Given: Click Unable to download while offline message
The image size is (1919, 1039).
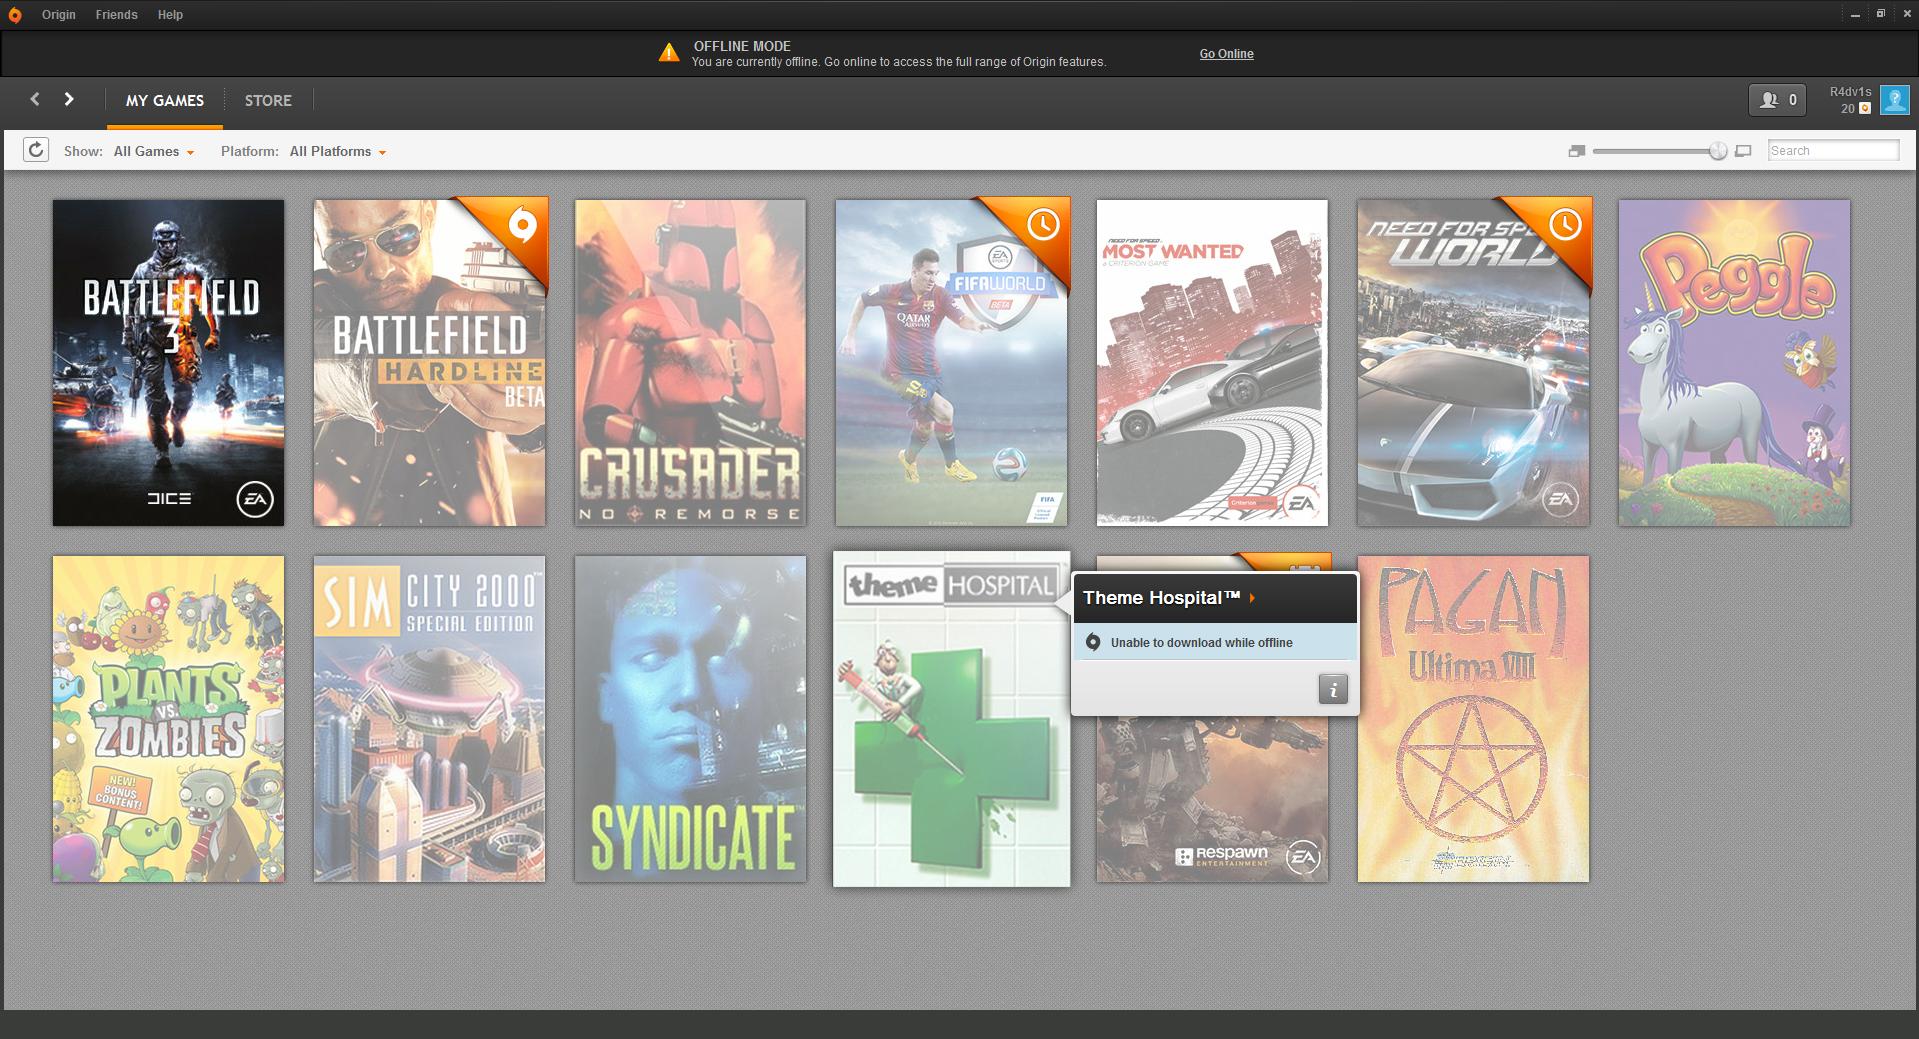Looking at the screenshot, I should [1201, 643].
